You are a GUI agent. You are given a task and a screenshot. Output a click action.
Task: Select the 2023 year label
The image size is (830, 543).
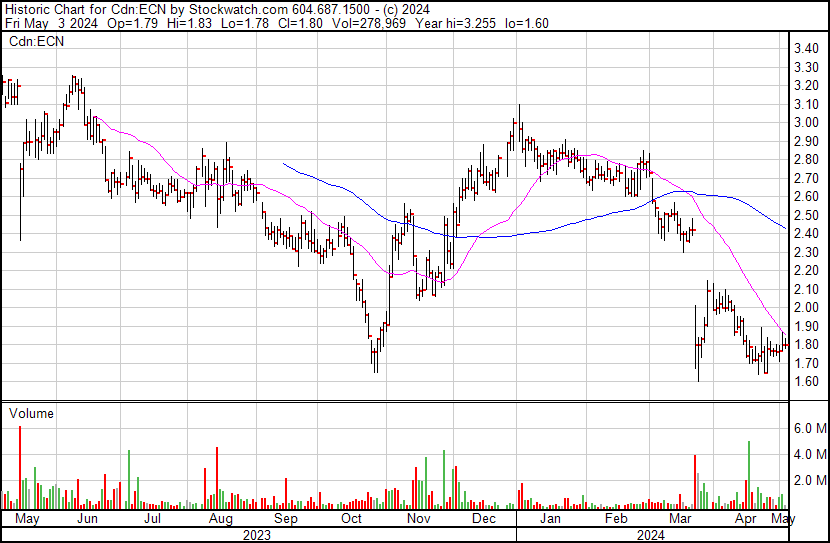tap(257, 535)
